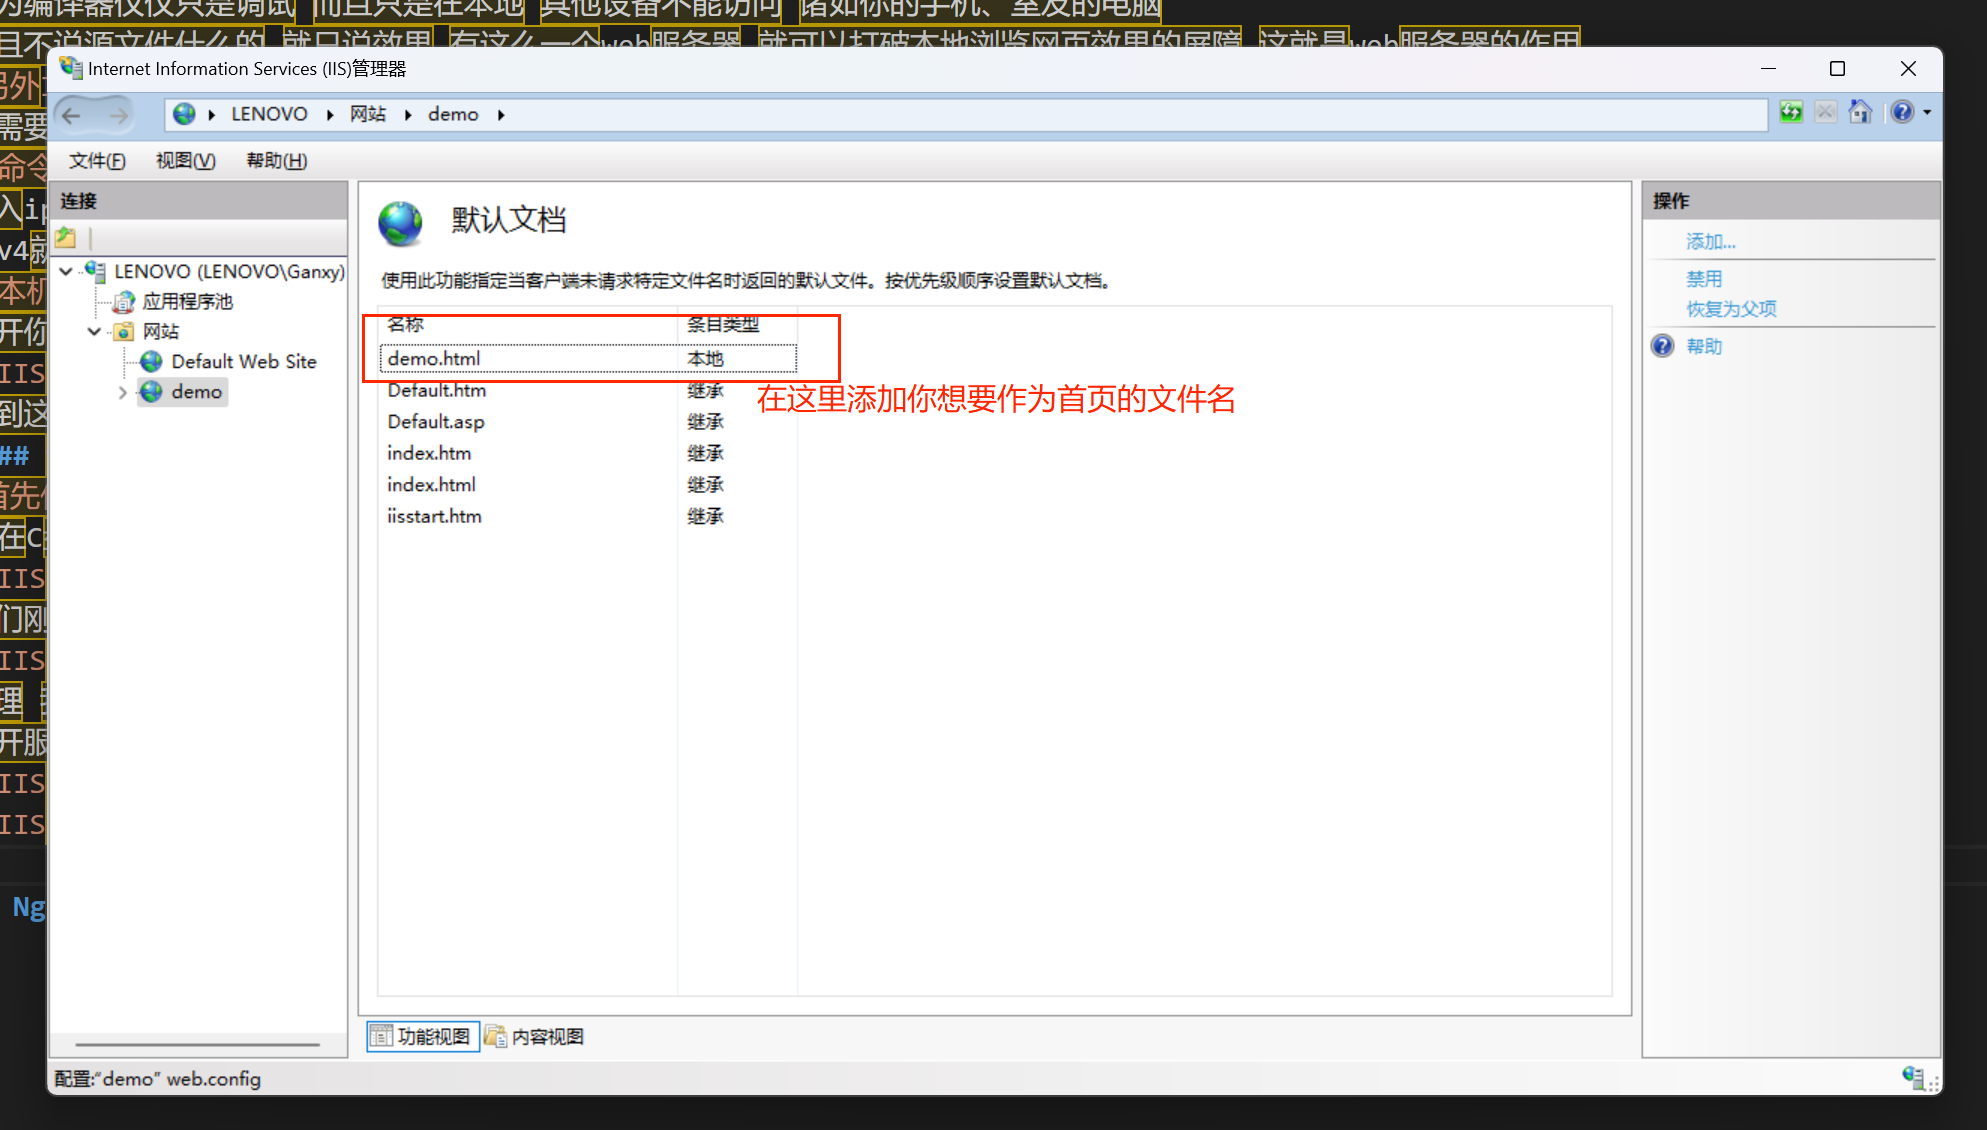Open dropdown arrow after 网站 in breadcrumb
The width and height of the screenshot is (1987, 1130).
tap(408, 115)
